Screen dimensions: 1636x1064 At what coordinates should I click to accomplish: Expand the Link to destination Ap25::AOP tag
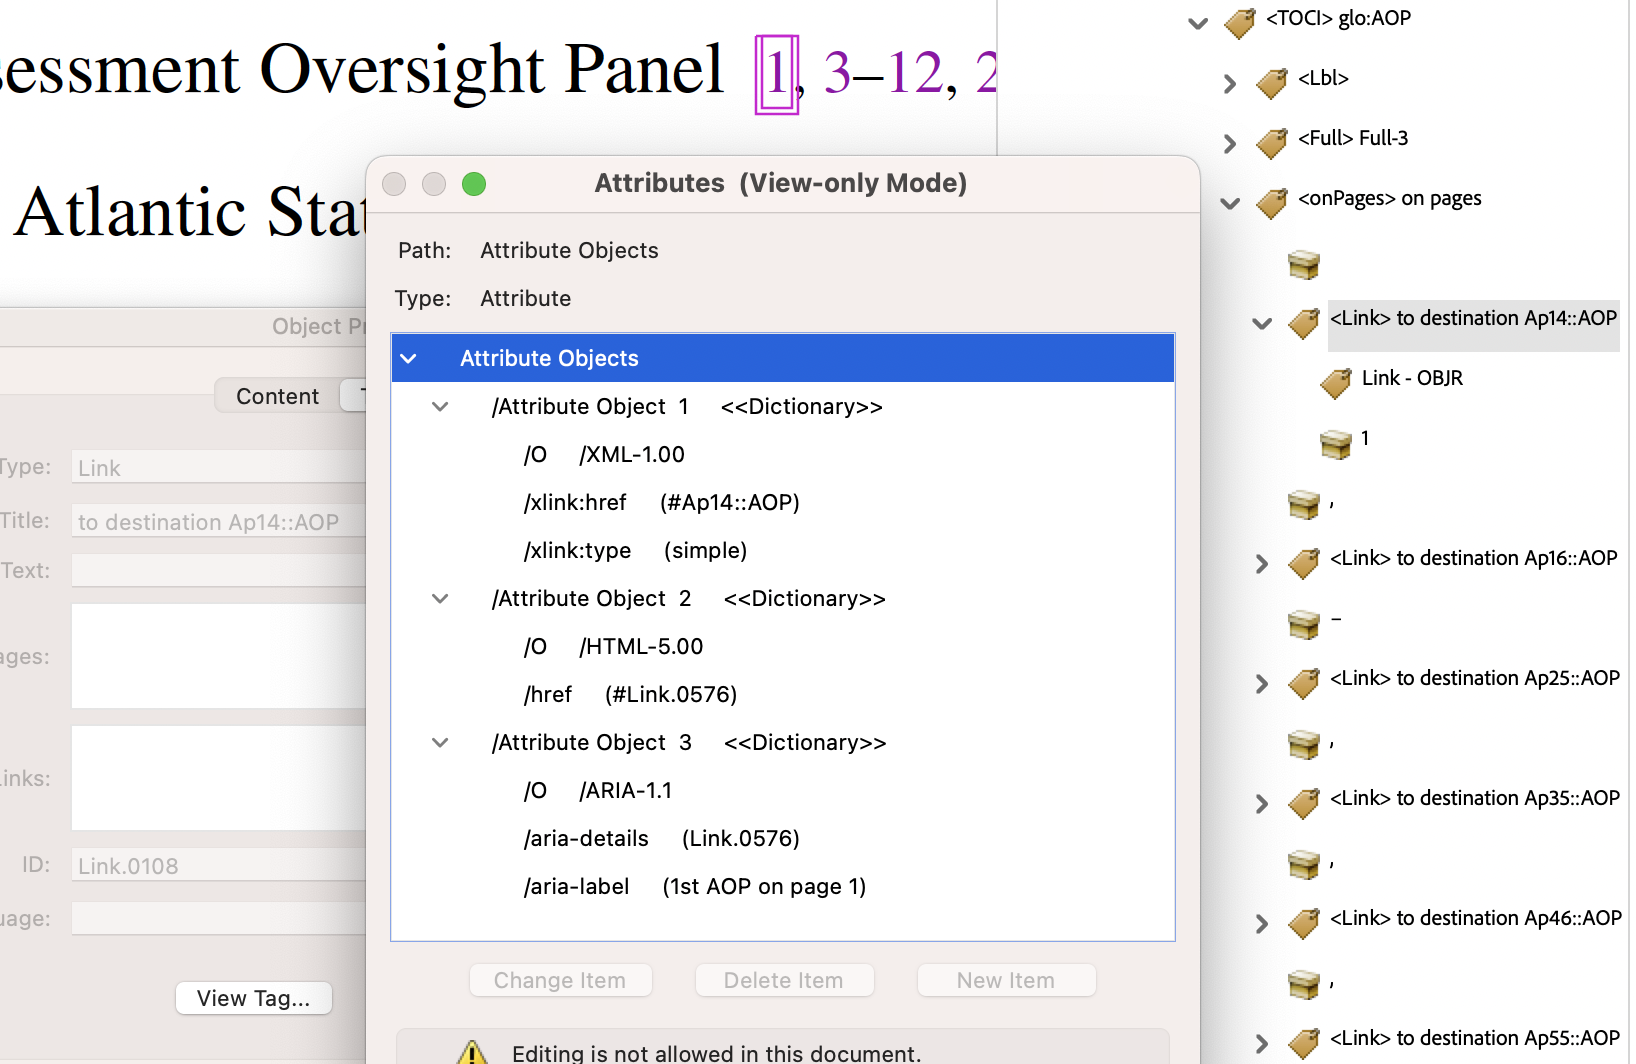[1262, 683]
